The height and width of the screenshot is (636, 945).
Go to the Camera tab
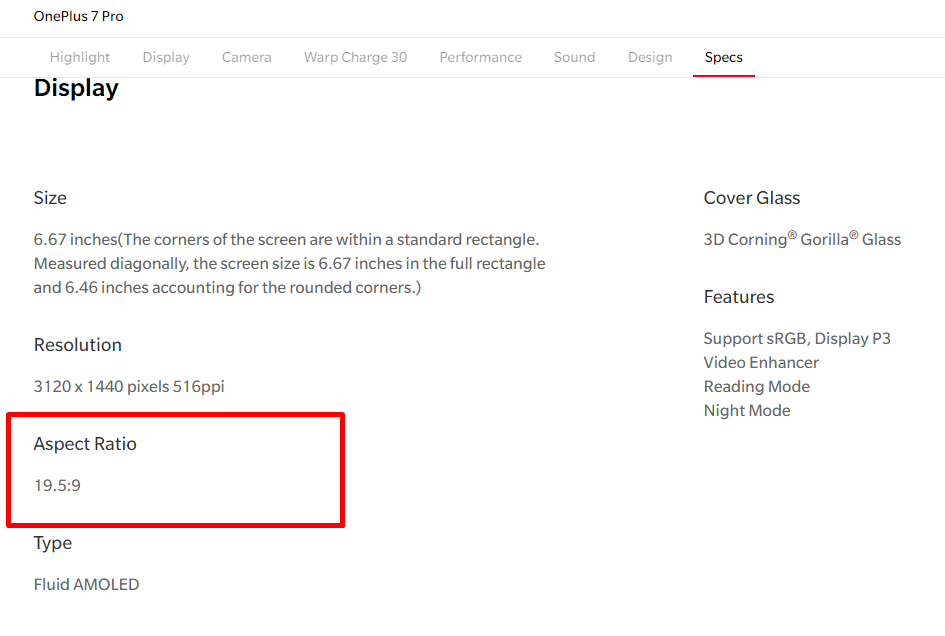coord(246,57)
